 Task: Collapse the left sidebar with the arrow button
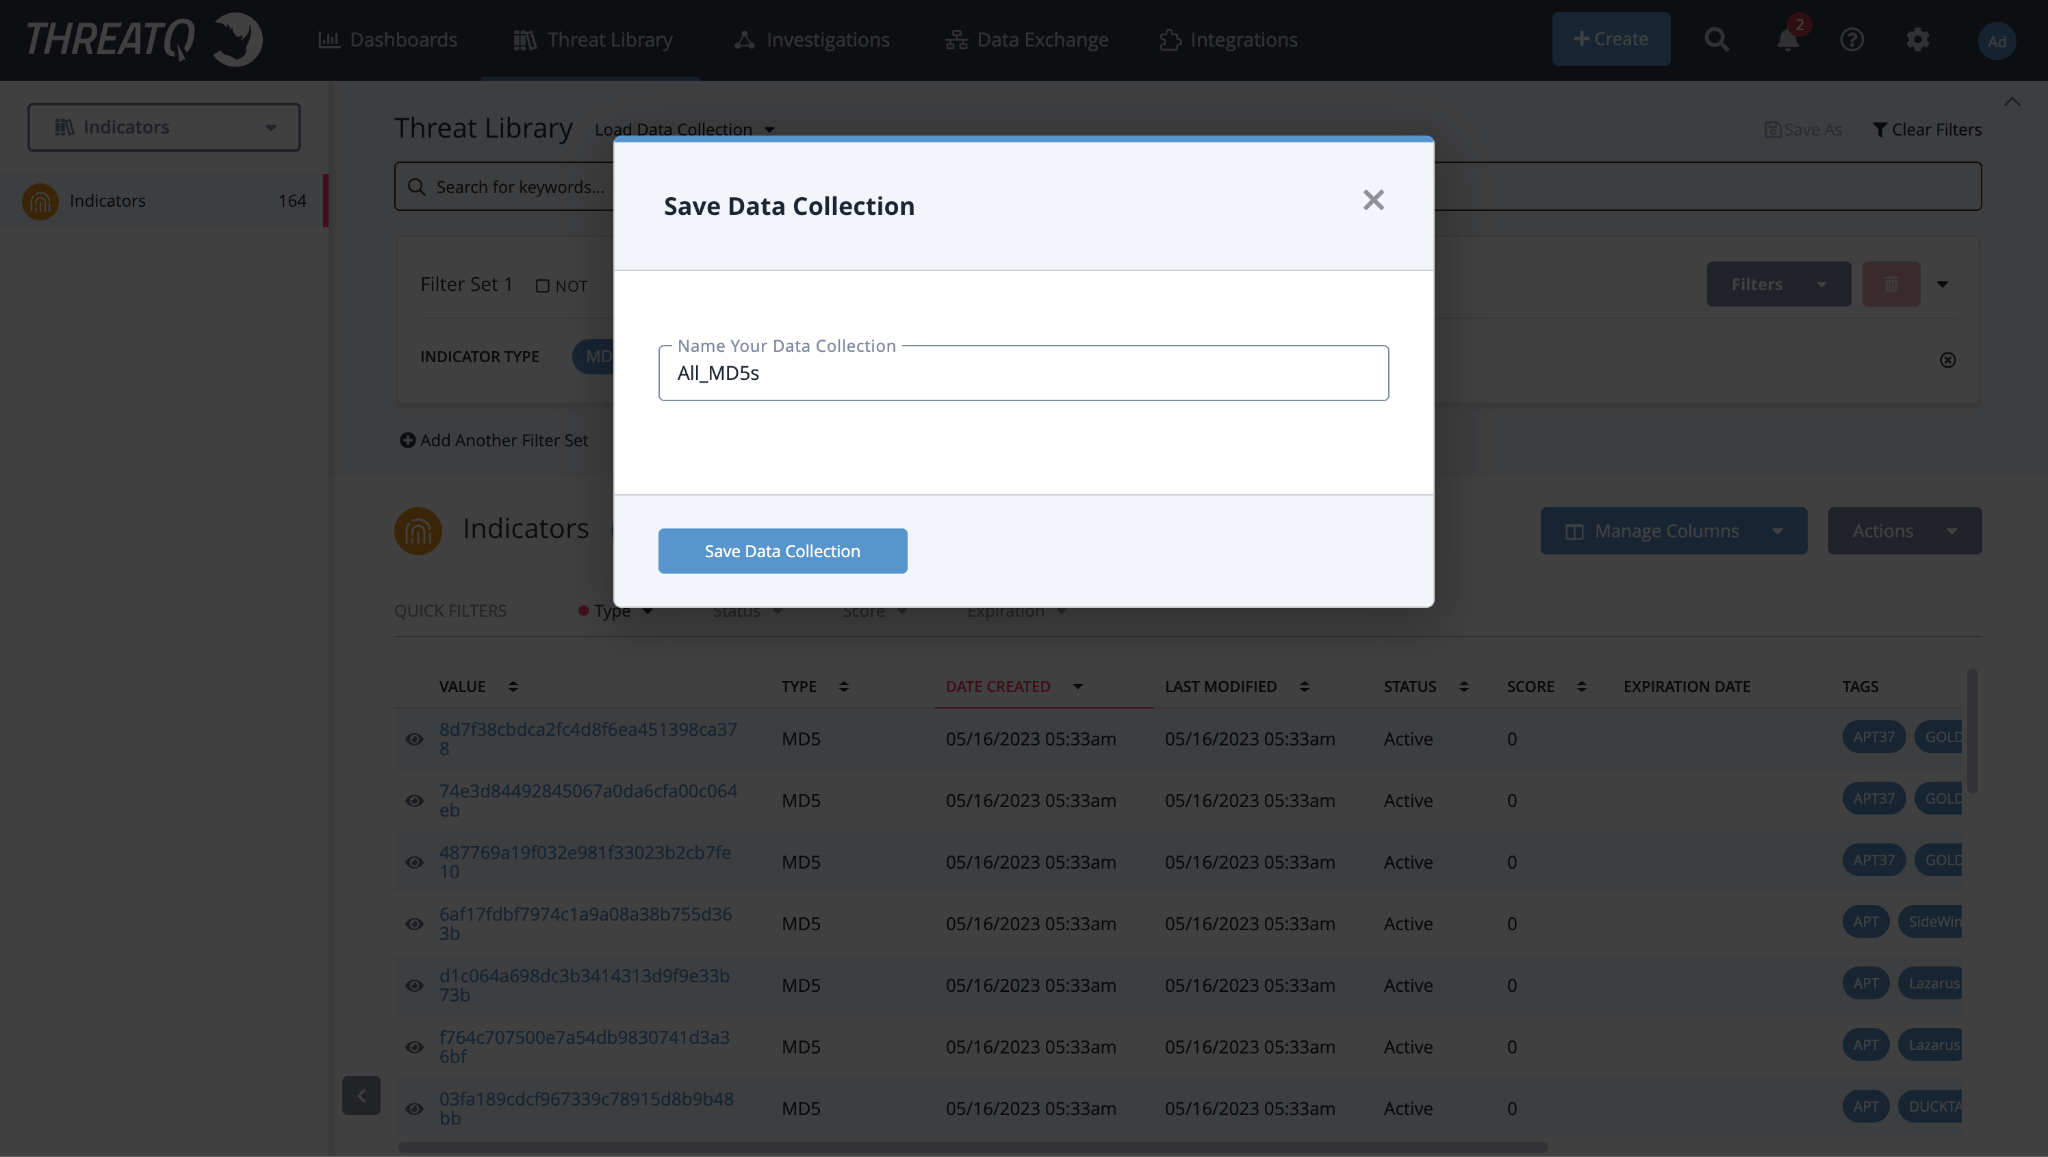click(x=361, y=1096)
